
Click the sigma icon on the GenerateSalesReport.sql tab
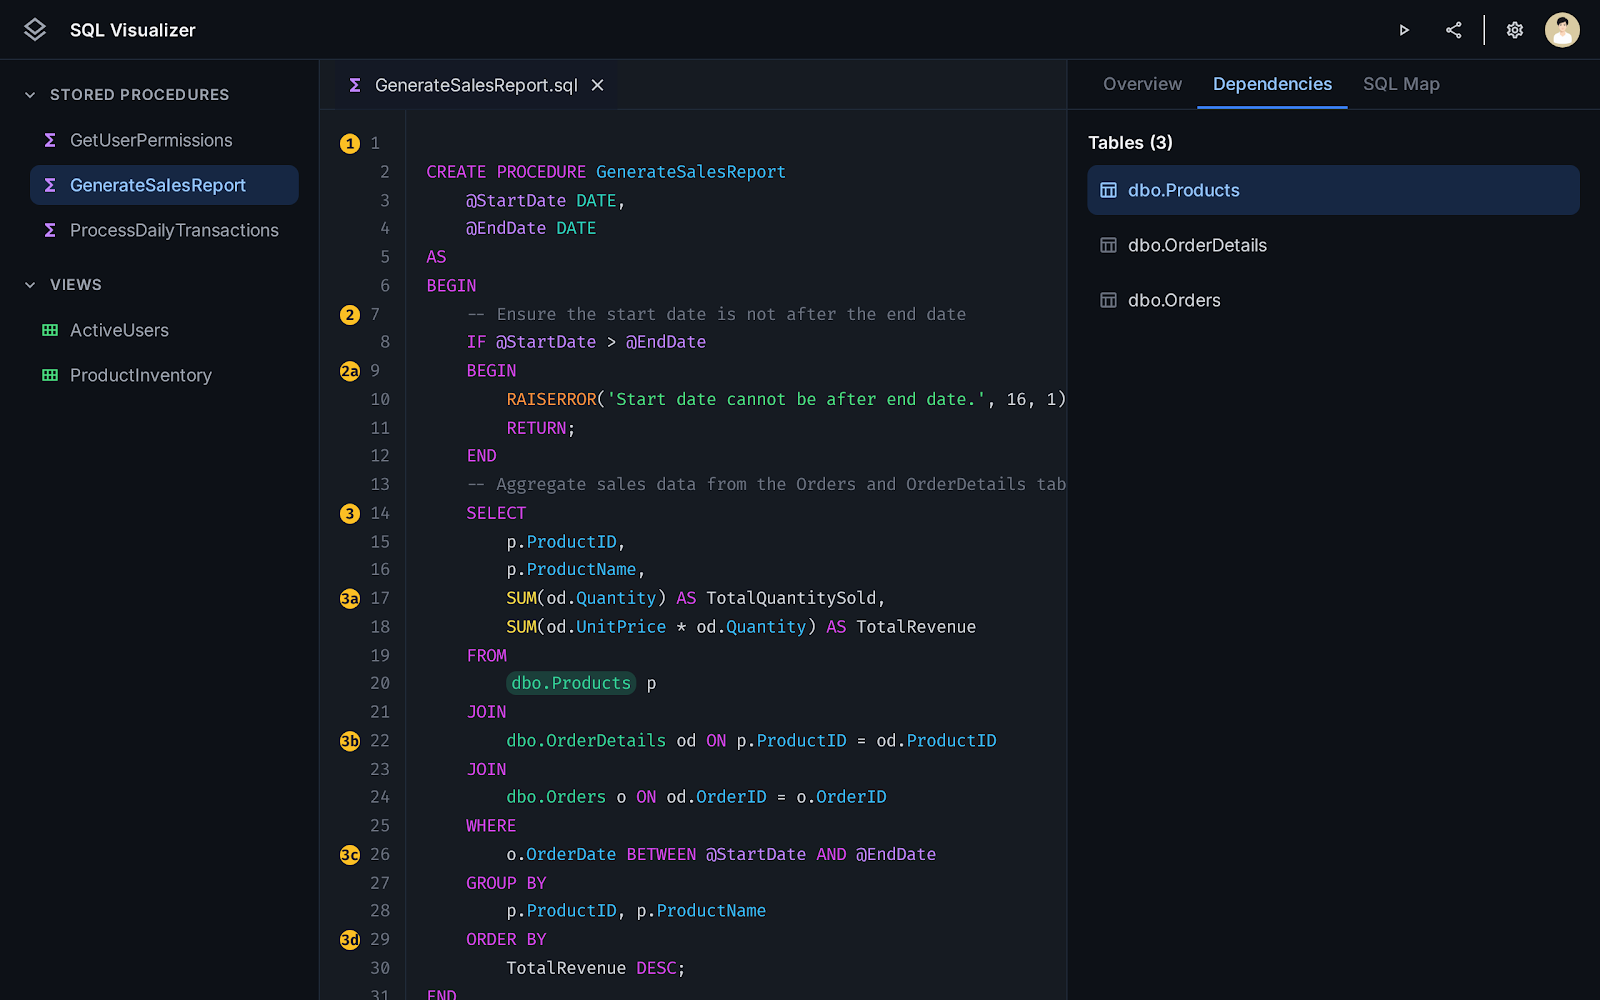[354, 85]
